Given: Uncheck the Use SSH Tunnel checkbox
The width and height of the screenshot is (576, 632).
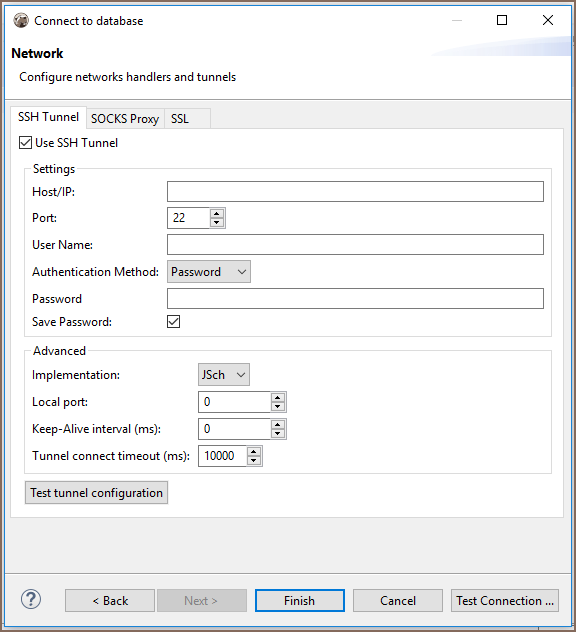Looking at the screenshot, I should tap(25, 143).
